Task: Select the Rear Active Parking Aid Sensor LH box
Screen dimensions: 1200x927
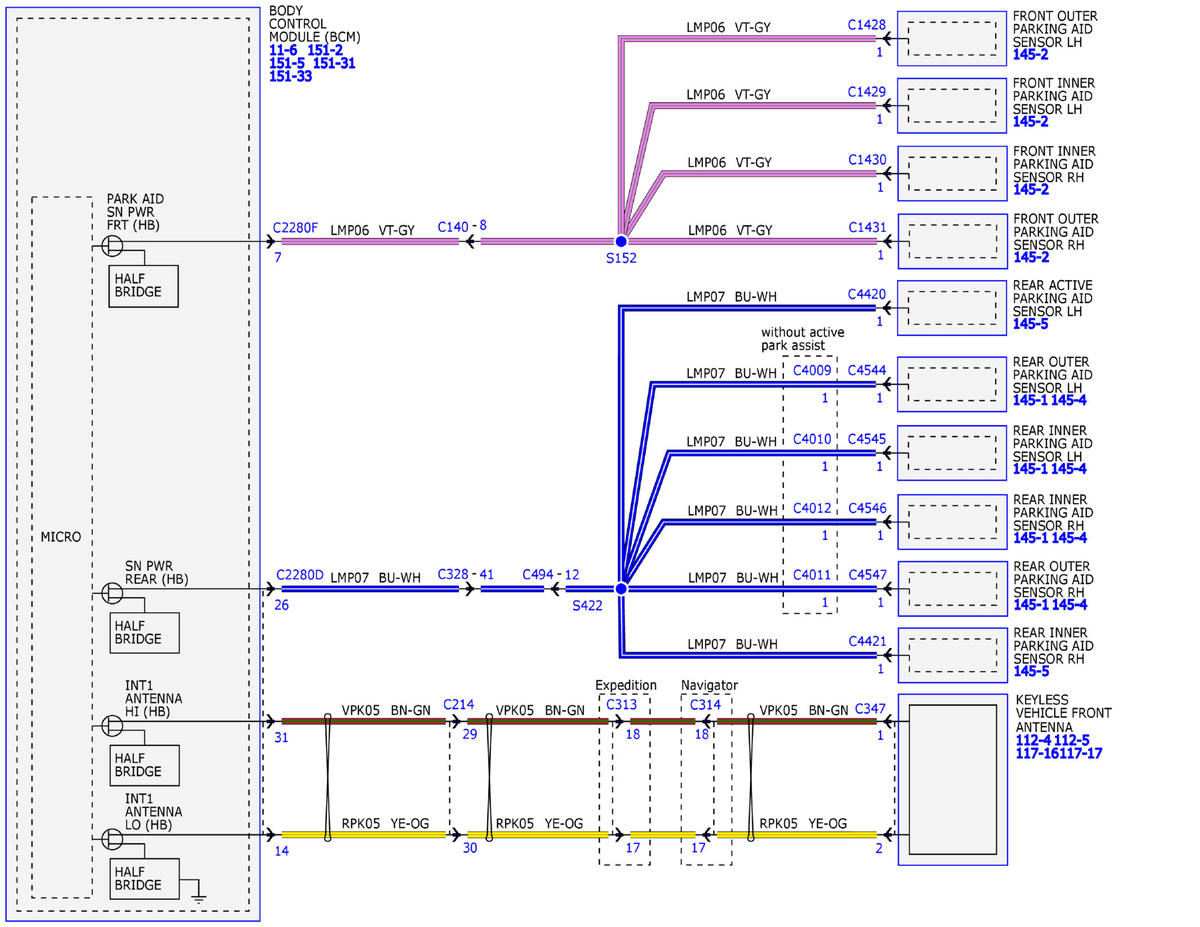Action: pos(953,307)
